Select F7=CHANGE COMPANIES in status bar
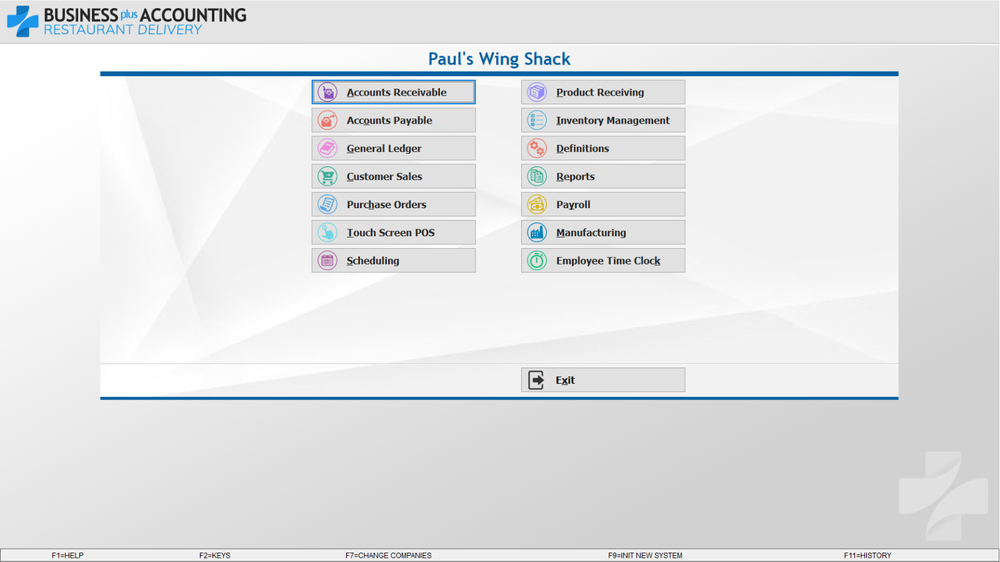The width and height of the screenshot is (1000, 562). [x=388, y=555]
